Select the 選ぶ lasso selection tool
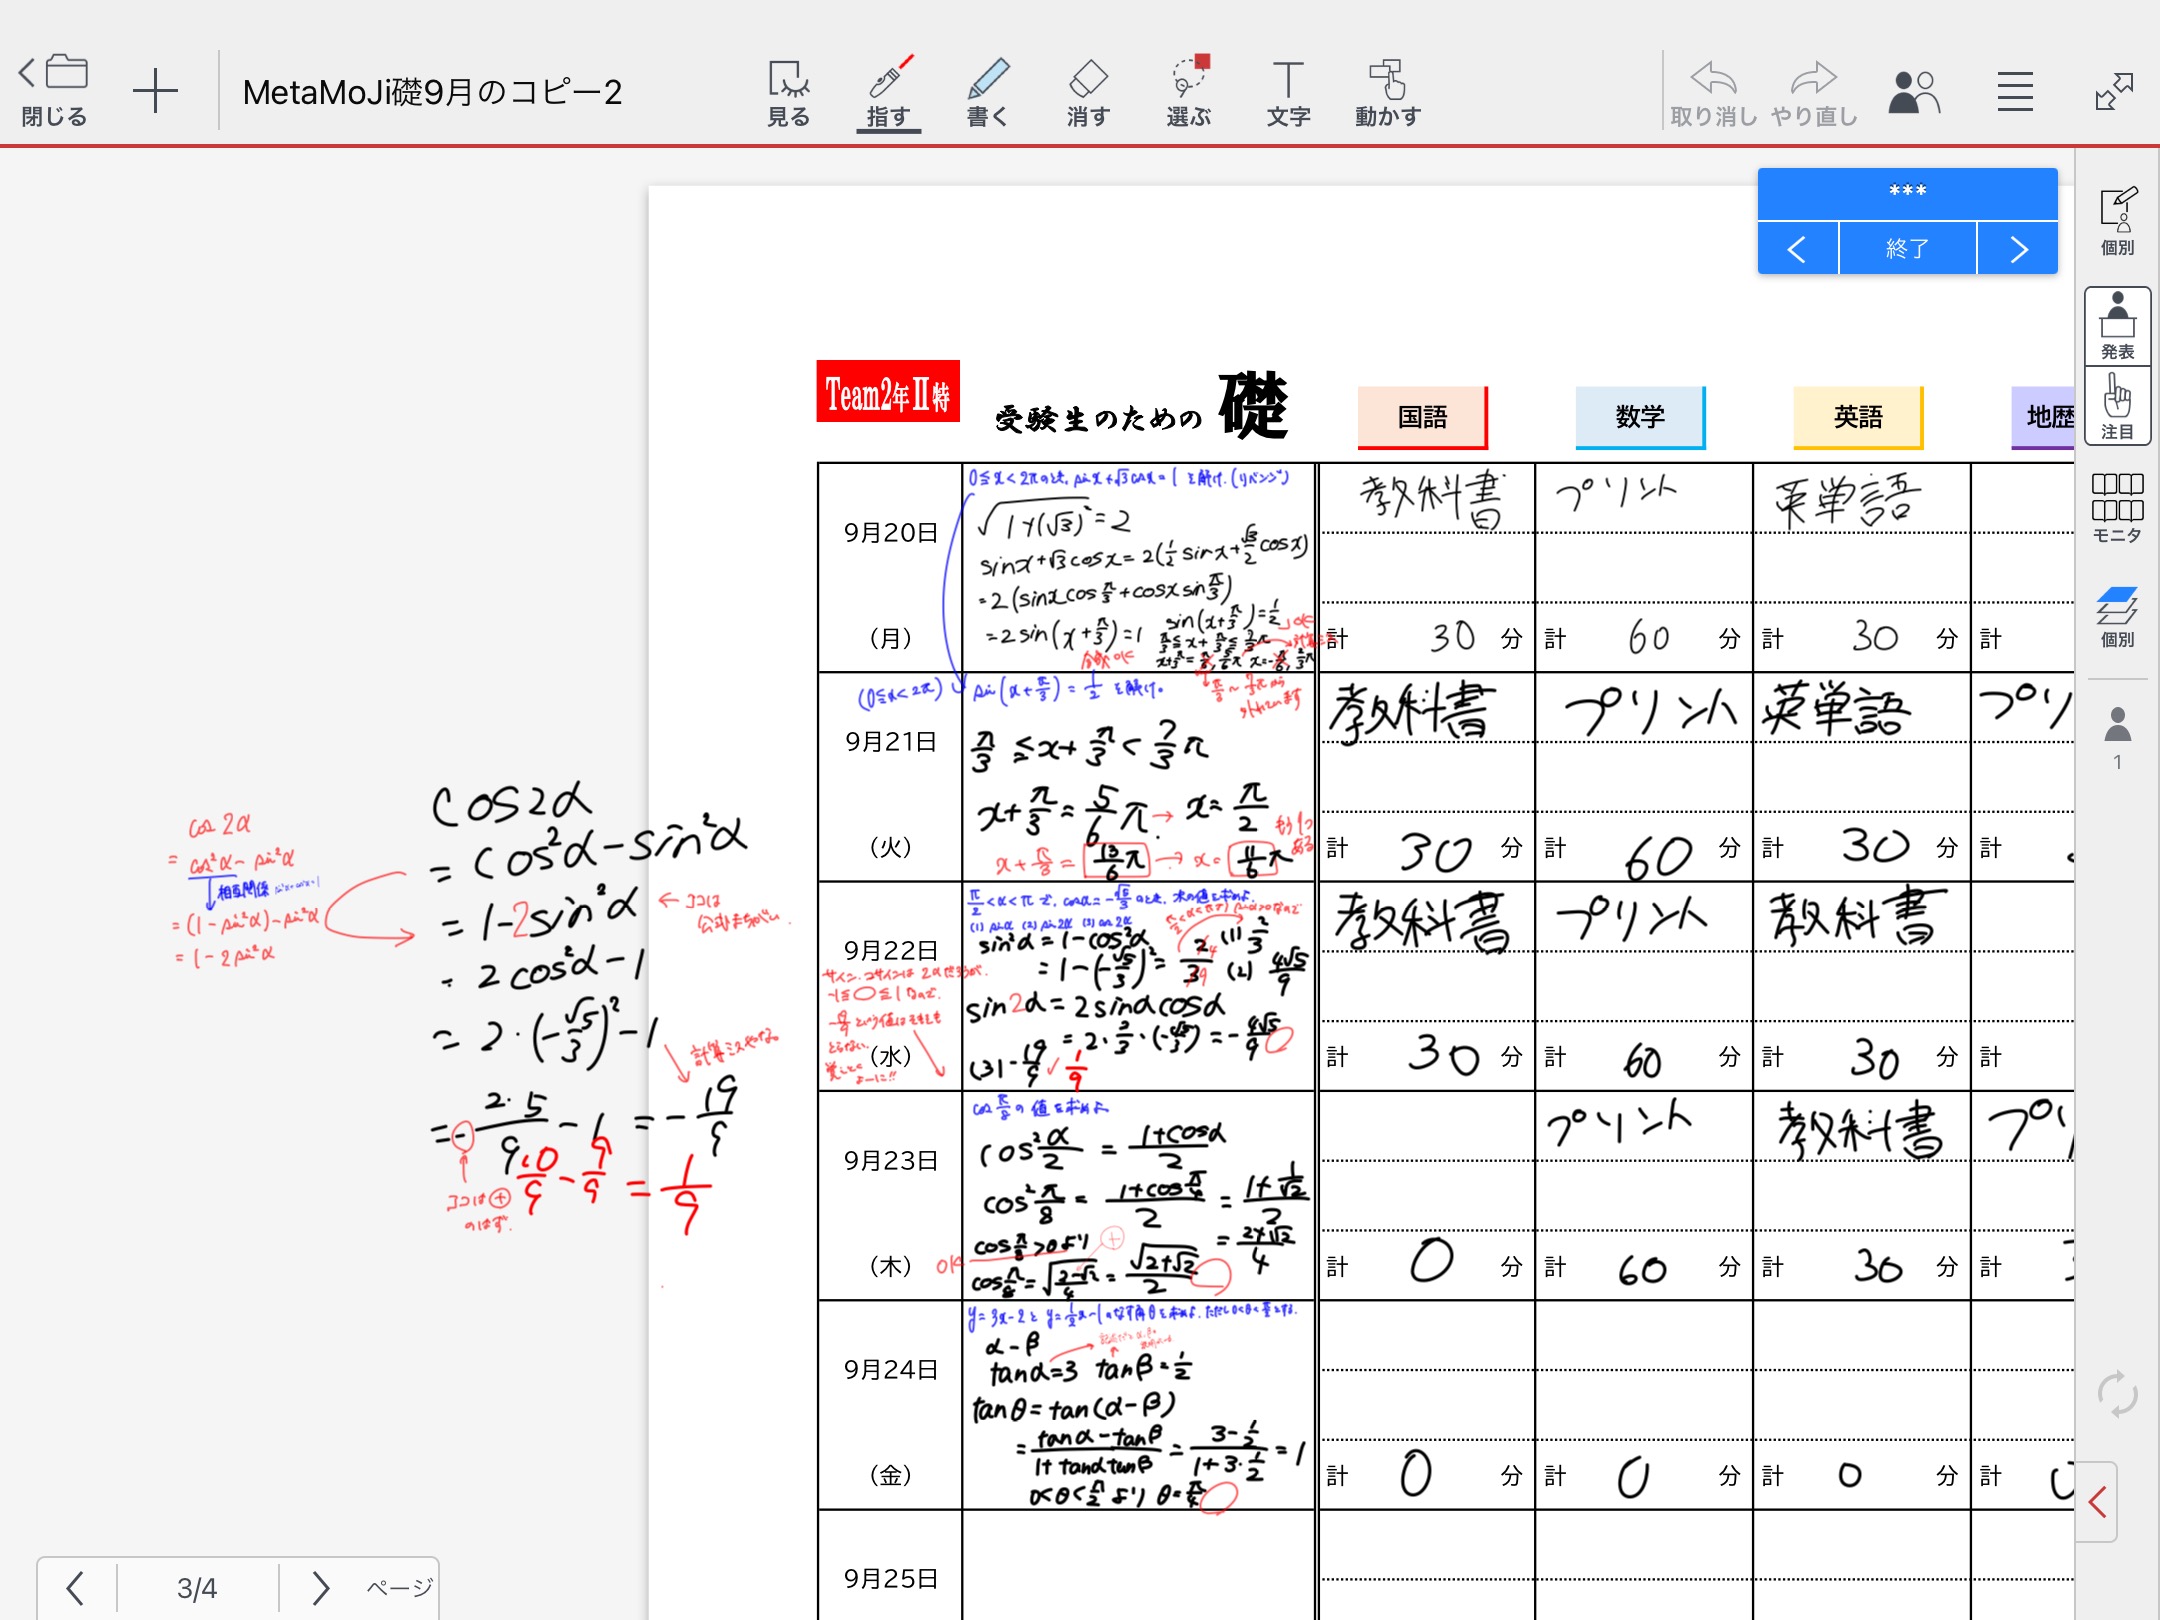This screenshot has width=2160, height=1620. [x=1189, y=92]
